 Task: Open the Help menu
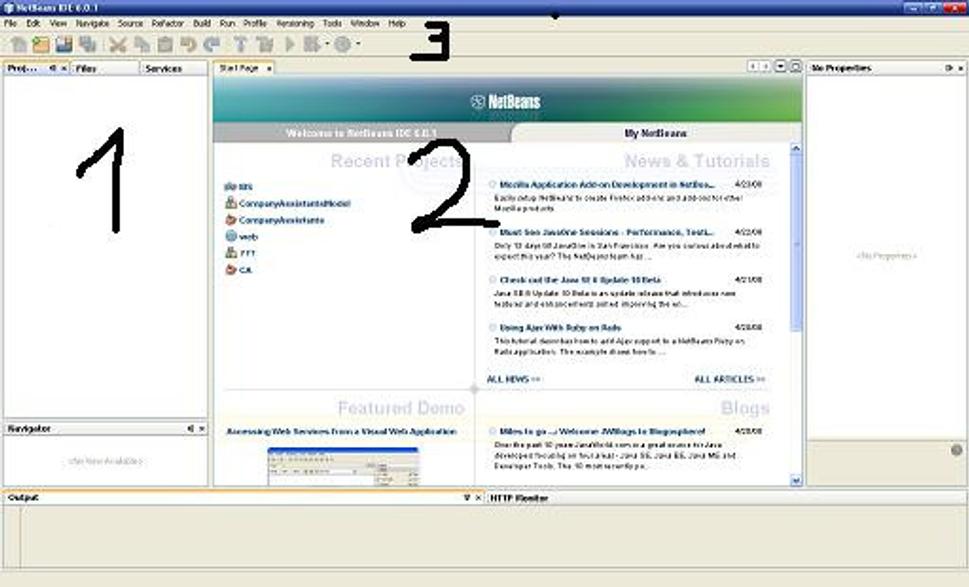[x=397, y=23]
